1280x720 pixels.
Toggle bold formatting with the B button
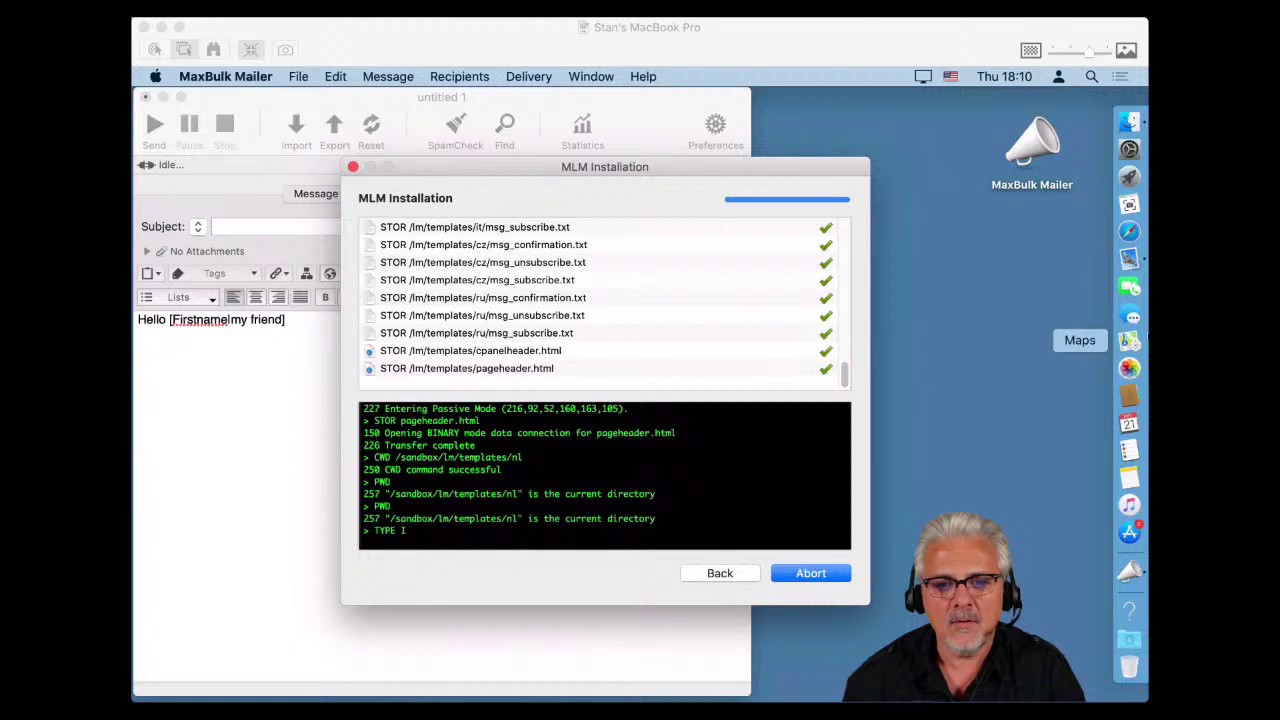click(x=325, y=297)
